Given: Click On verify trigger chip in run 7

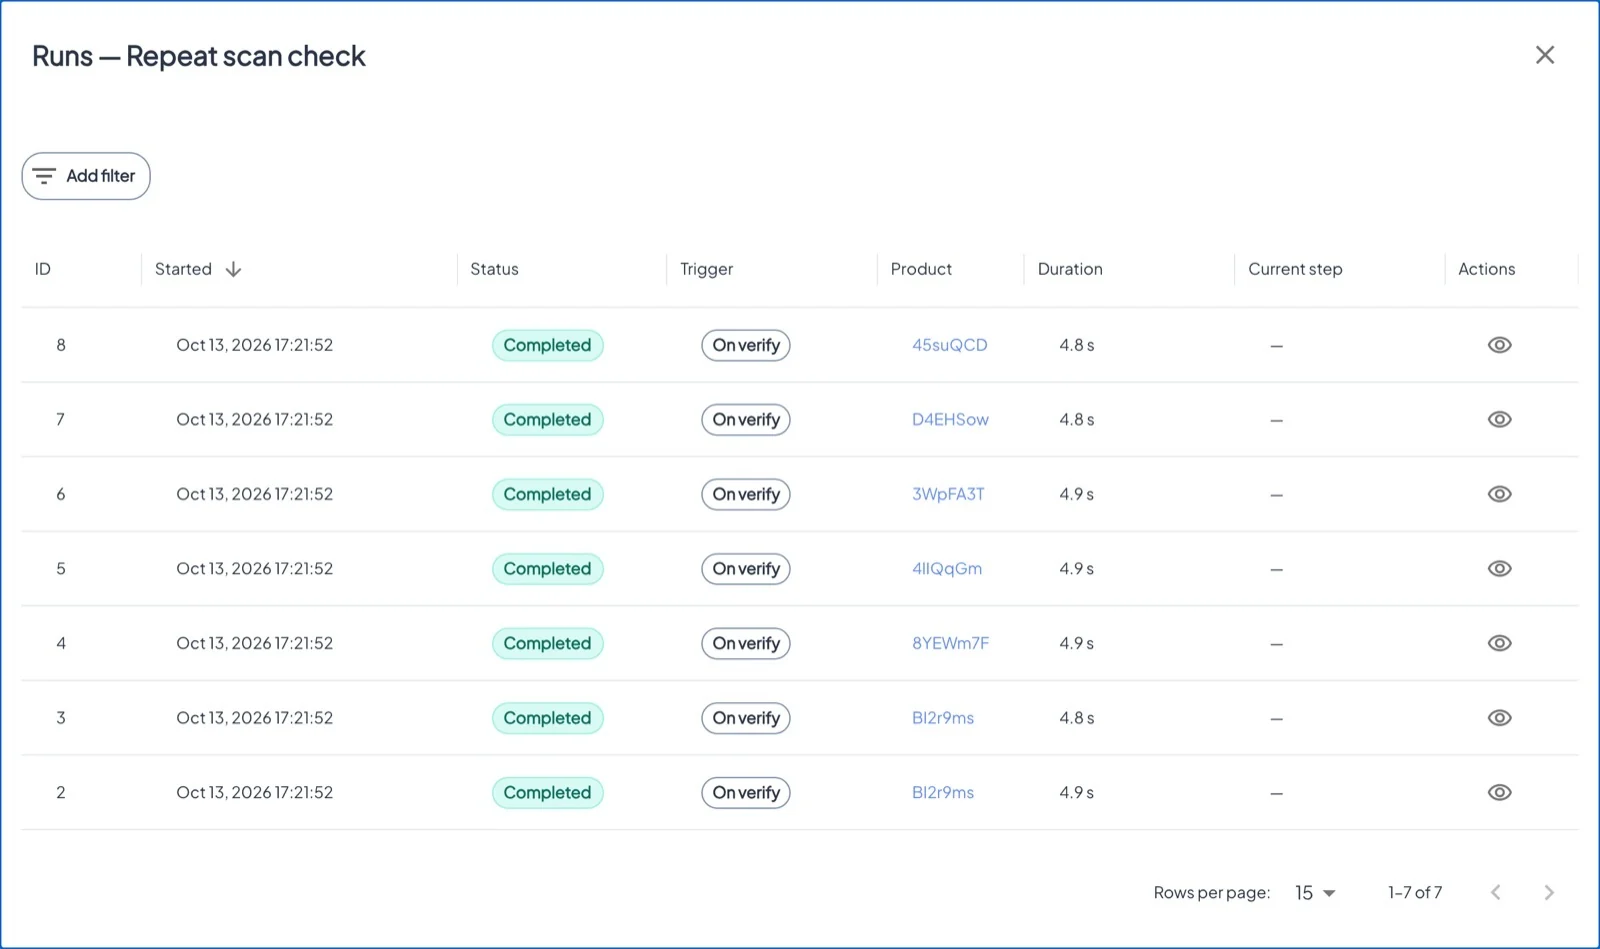Looking at the screenshot, I should 746,419.
